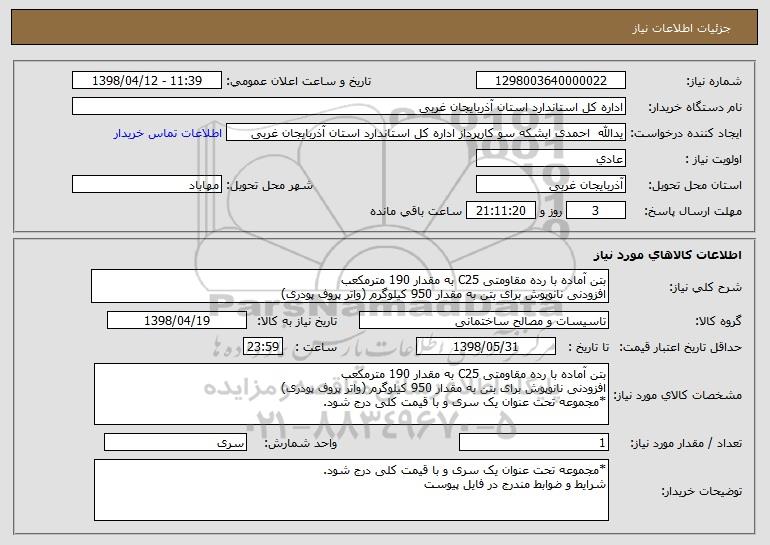Click the price validity date 1398/05/31
The height and width of the screenshot is (545, 770).
pos(486,347)
